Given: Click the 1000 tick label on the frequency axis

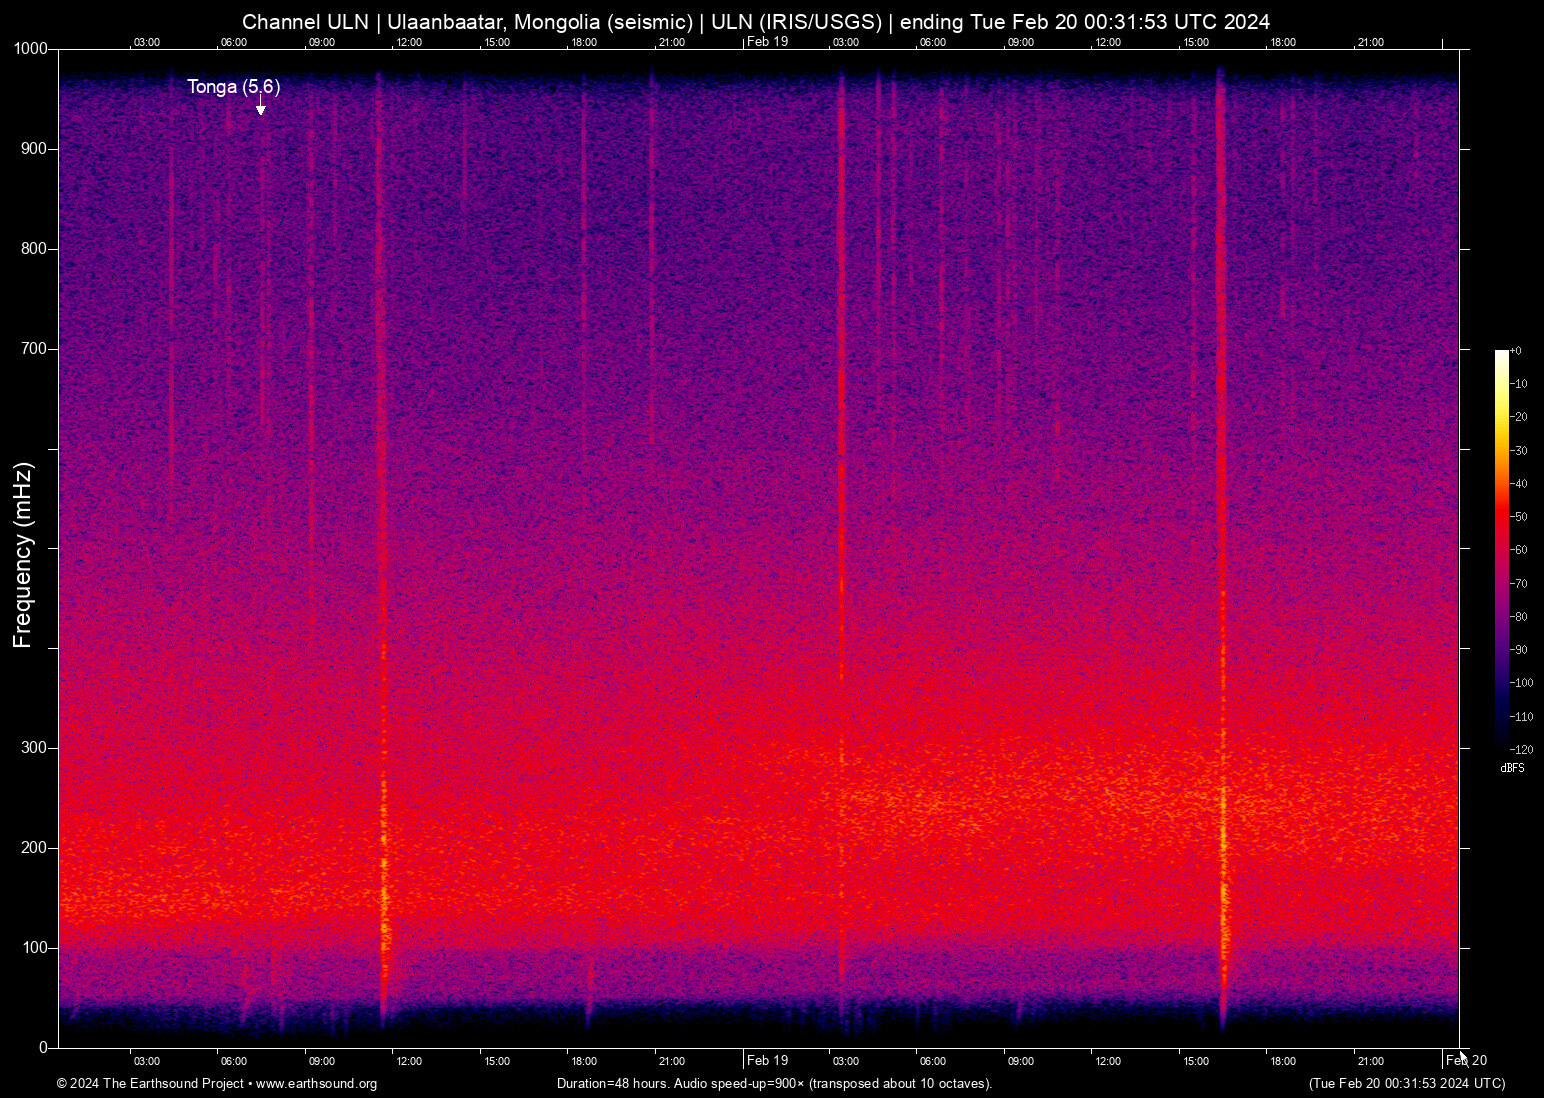Looking at the screenshot, I should tap(30, 49).
